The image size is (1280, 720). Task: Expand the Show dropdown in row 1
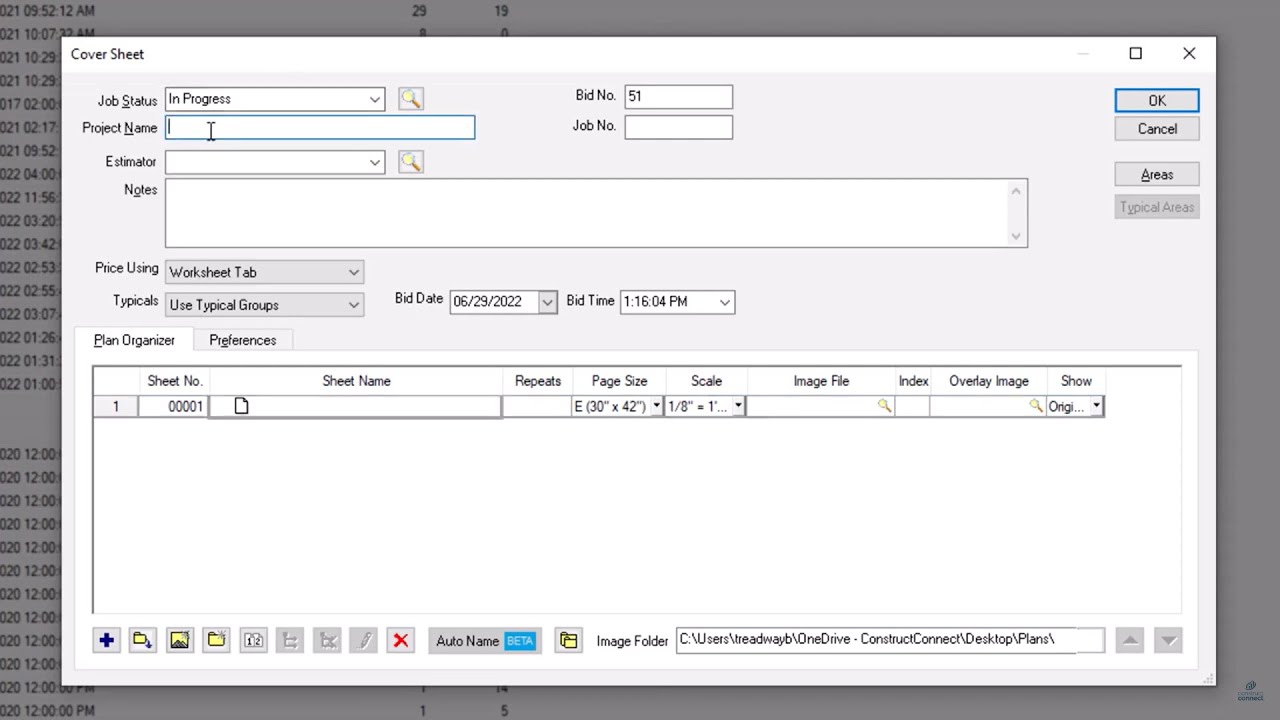(x=1096, y=406)
